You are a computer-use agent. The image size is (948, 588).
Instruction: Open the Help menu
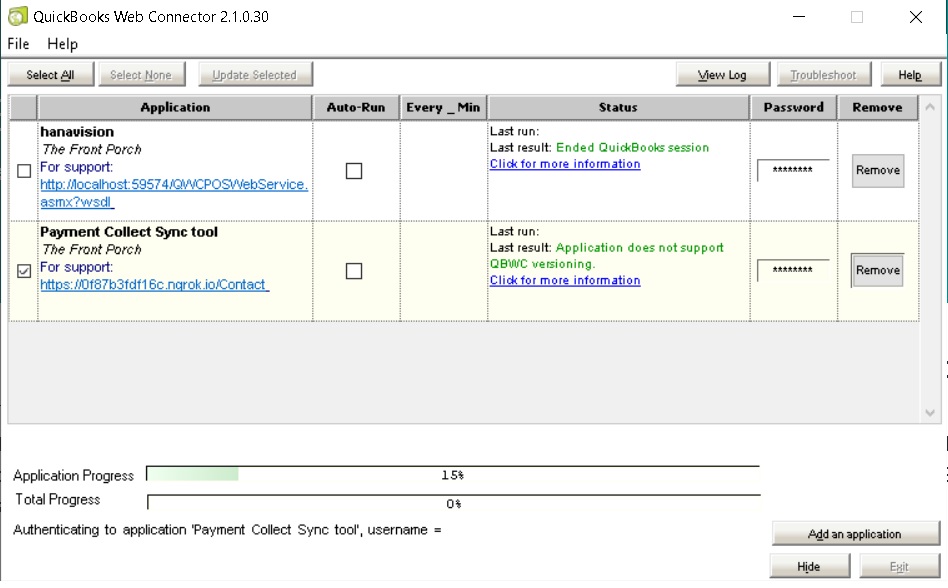click(x=62, y=44)
